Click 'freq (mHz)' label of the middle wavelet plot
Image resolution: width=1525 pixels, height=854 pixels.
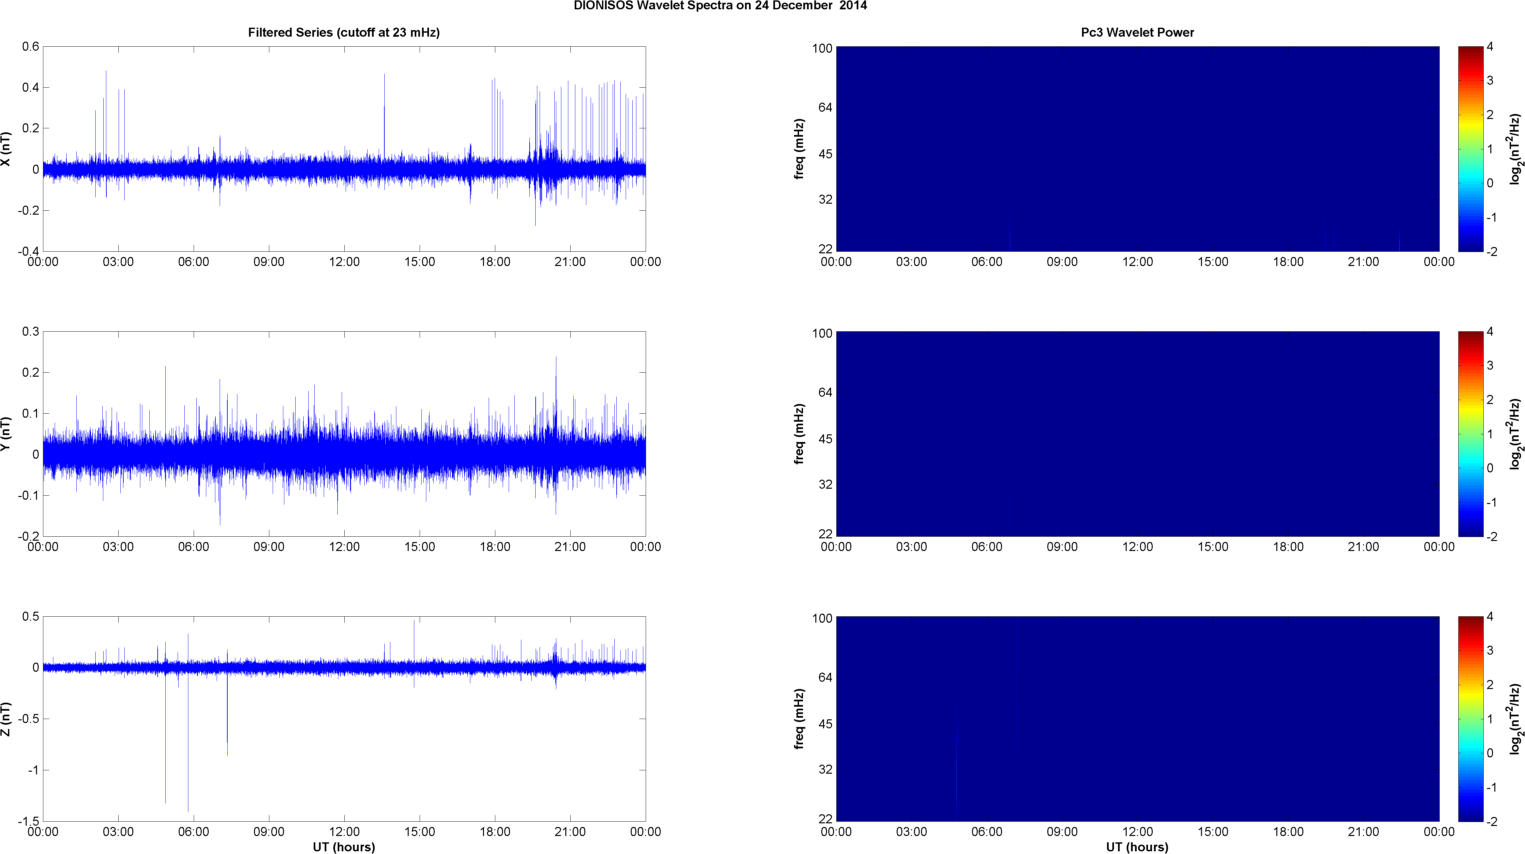pyautogui.click(x=799, y=434)
